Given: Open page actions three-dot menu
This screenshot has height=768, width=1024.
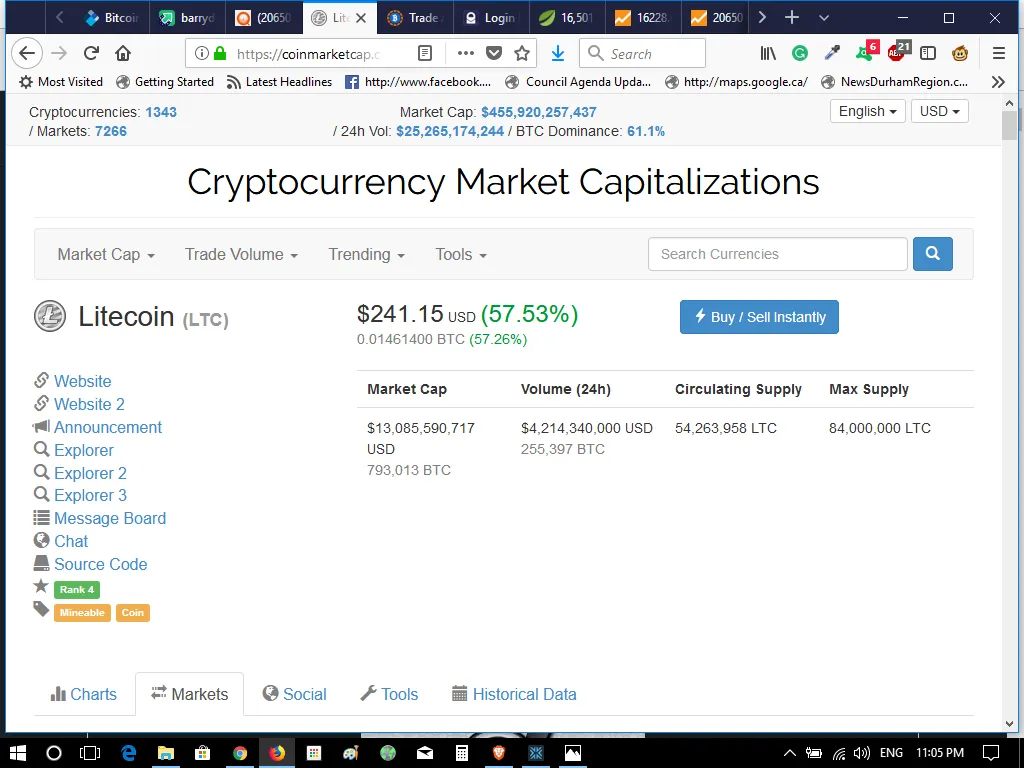Looking at the screenshot, I should [466, 54].
